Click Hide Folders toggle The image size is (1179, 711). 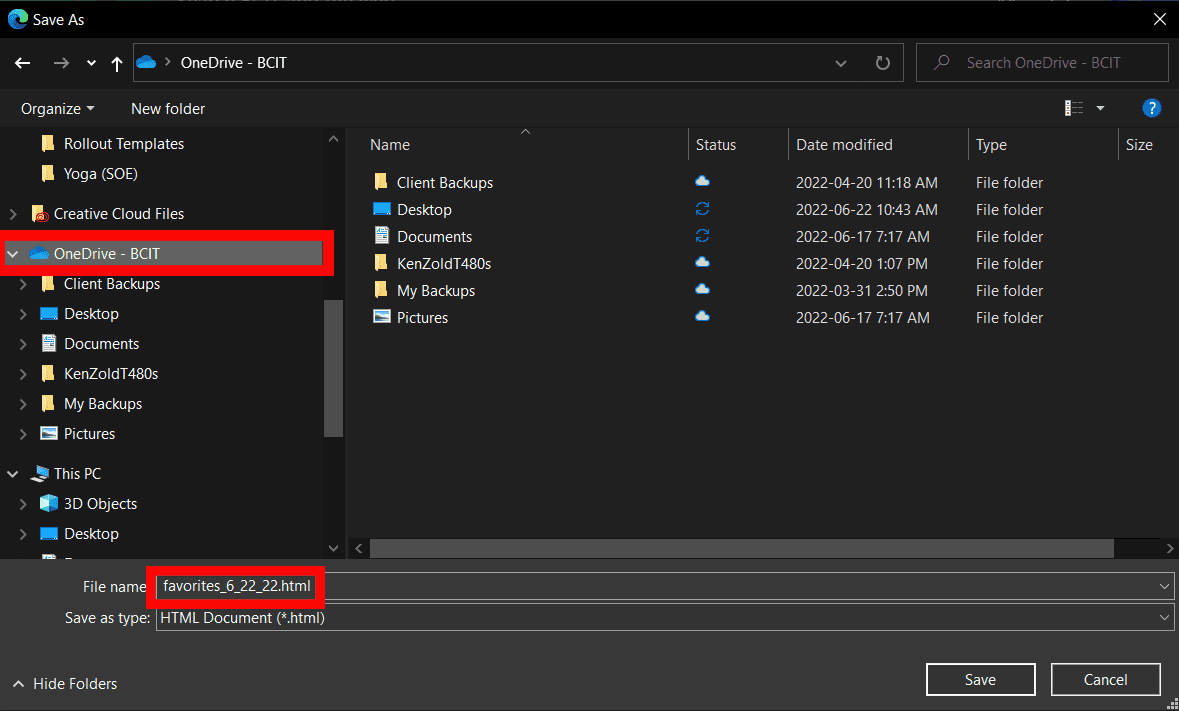(x=65, y=684)
